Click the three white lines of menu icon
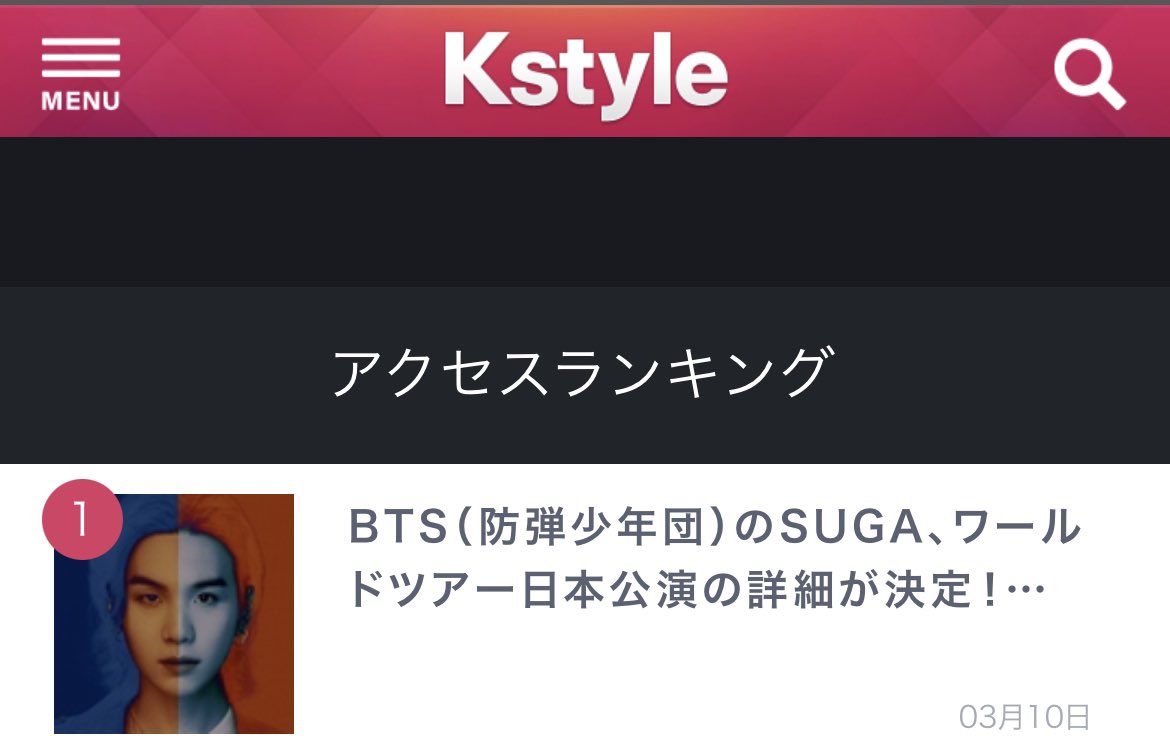 81,57
